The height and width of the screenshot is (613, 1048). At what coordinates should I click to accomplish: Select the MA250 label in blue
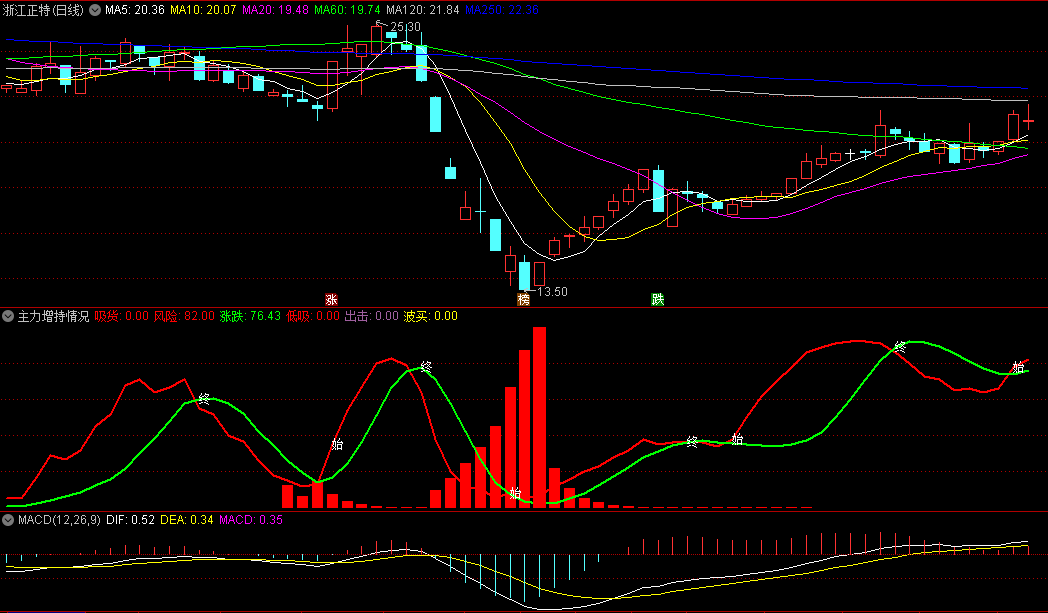click(502, 10)
